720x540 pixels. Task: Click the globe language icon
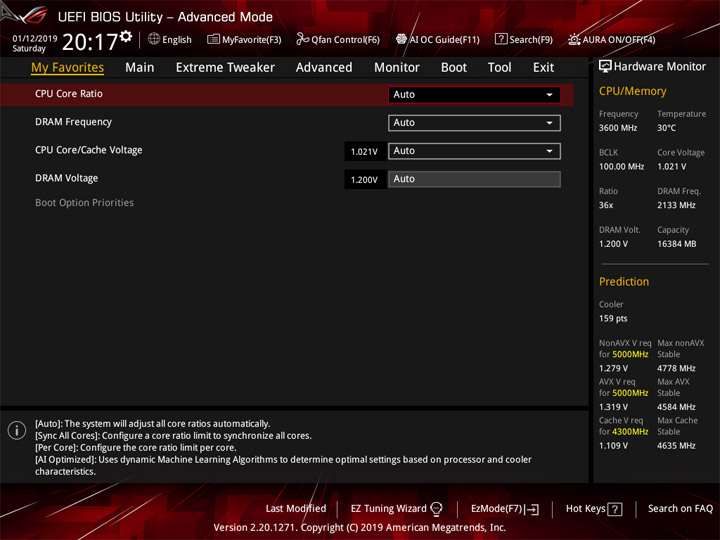click(x=154, y=39)
